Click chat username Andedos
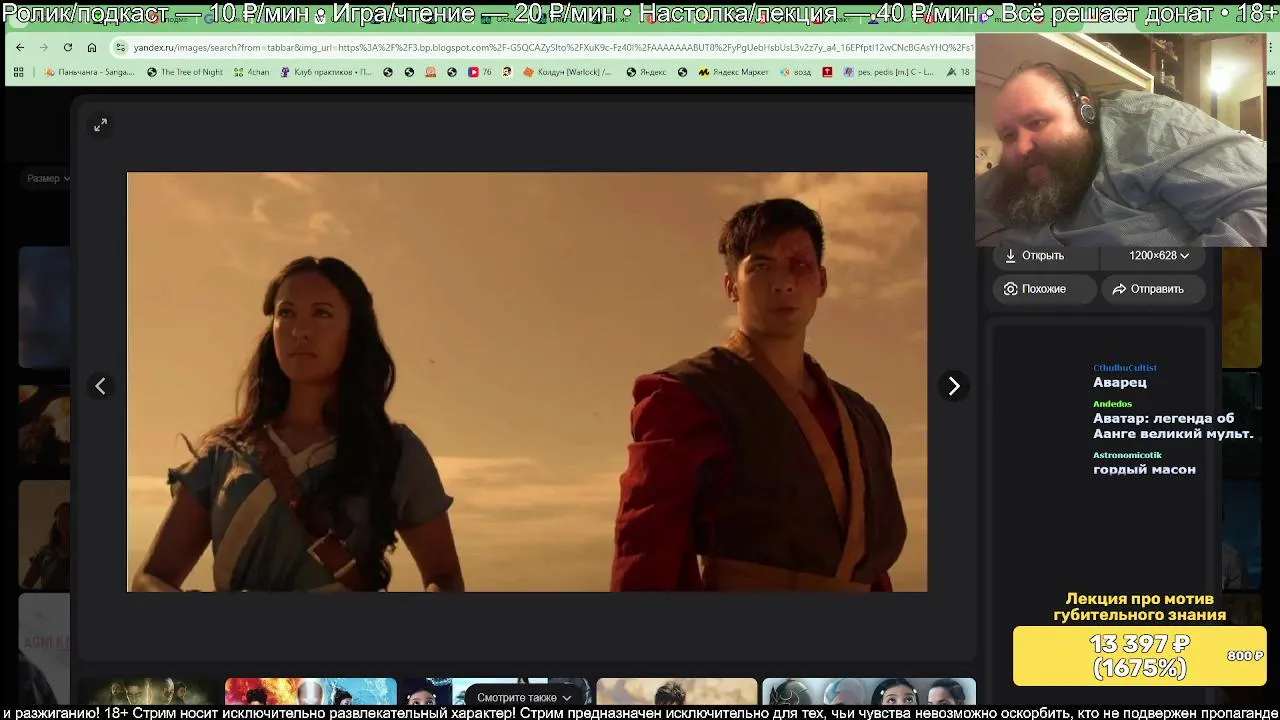Image resolution: width=1280 pixels, height=720 pixels. [1112, 404]
